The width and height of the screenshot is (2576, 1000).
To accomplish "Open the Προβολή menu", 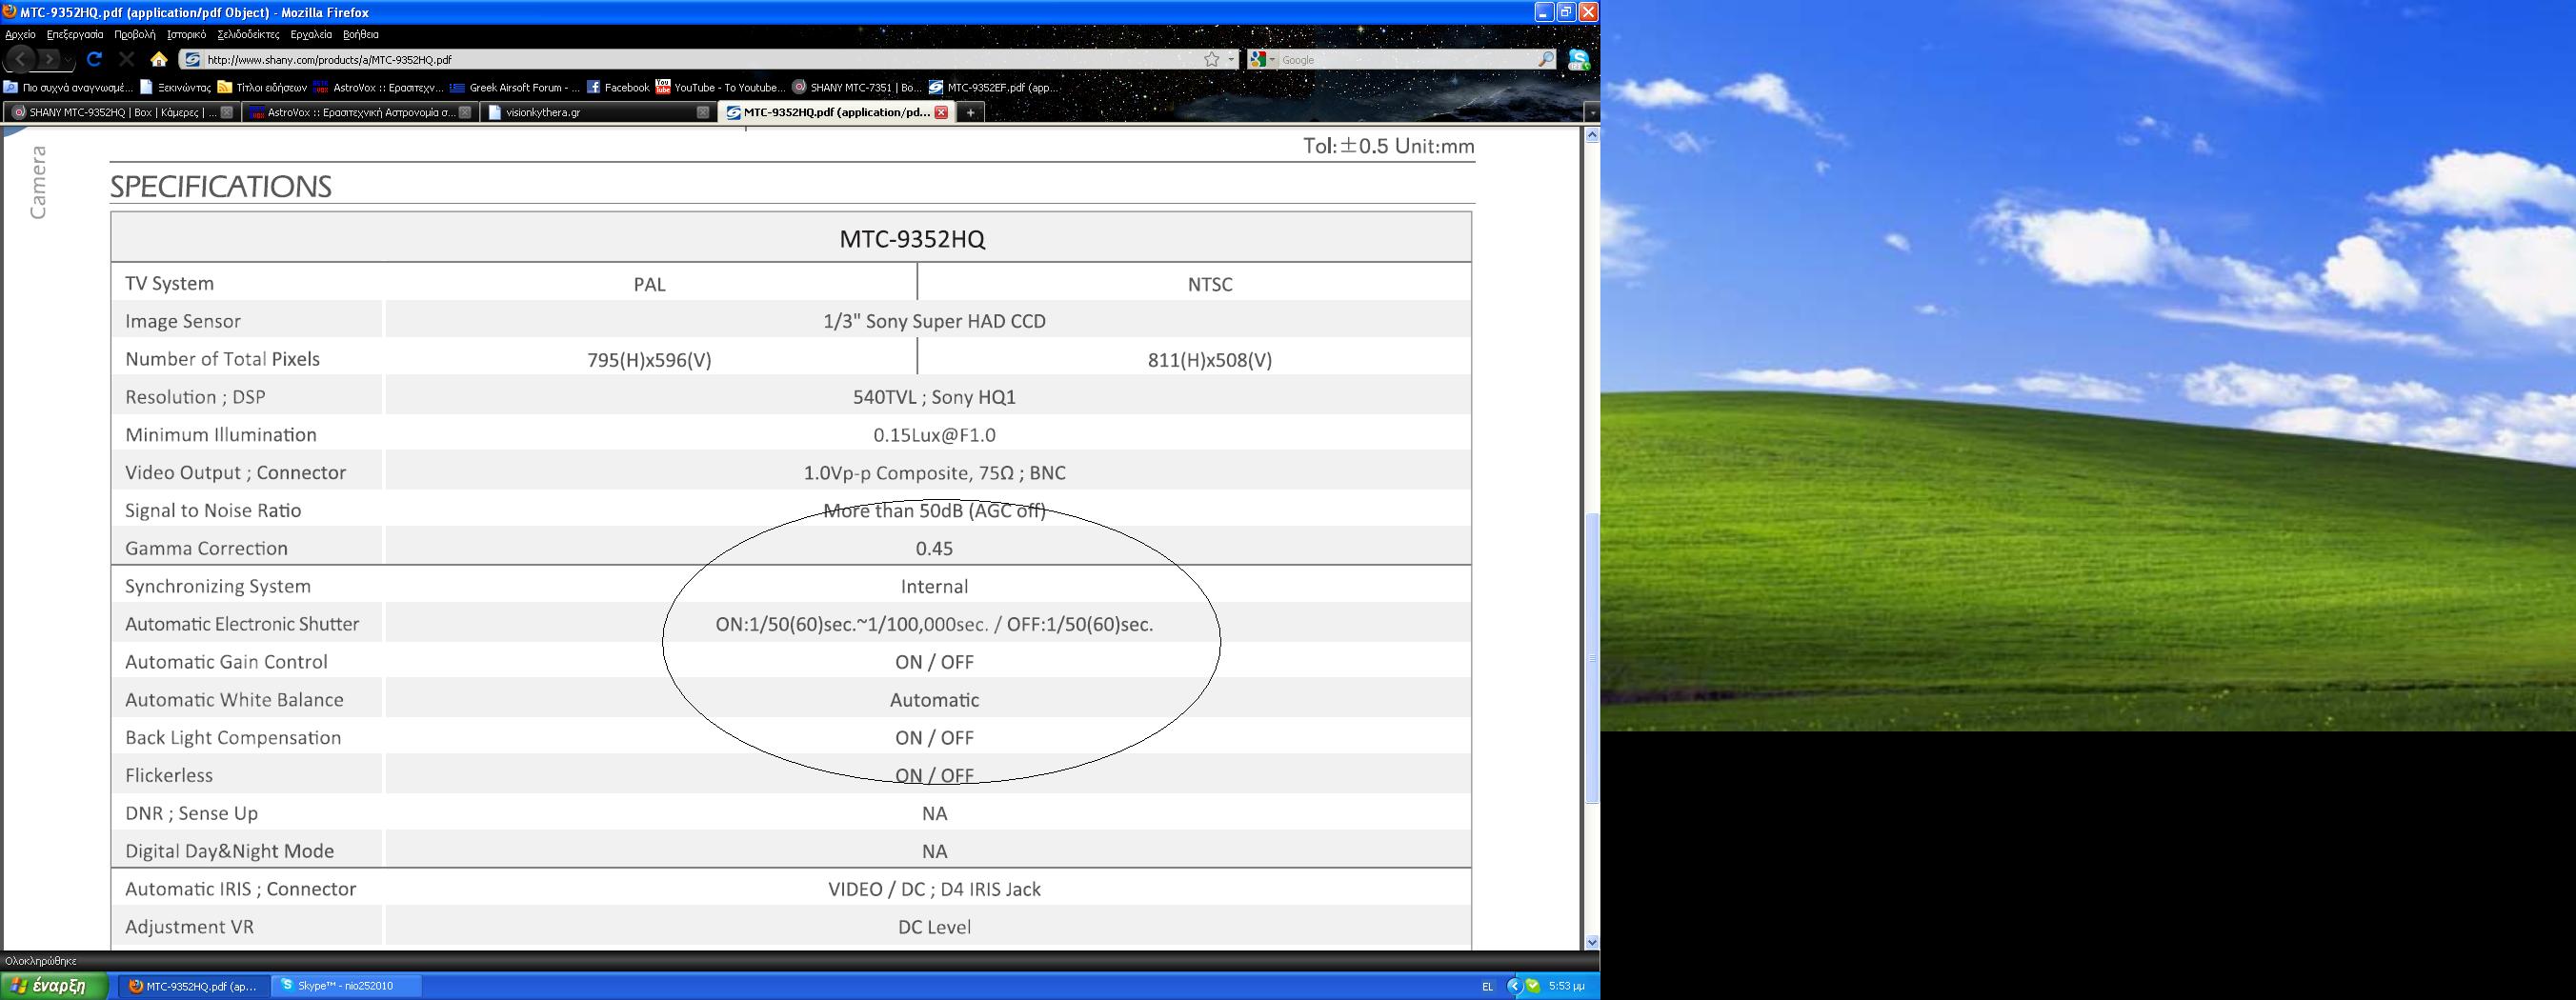I will pos(135,34).
